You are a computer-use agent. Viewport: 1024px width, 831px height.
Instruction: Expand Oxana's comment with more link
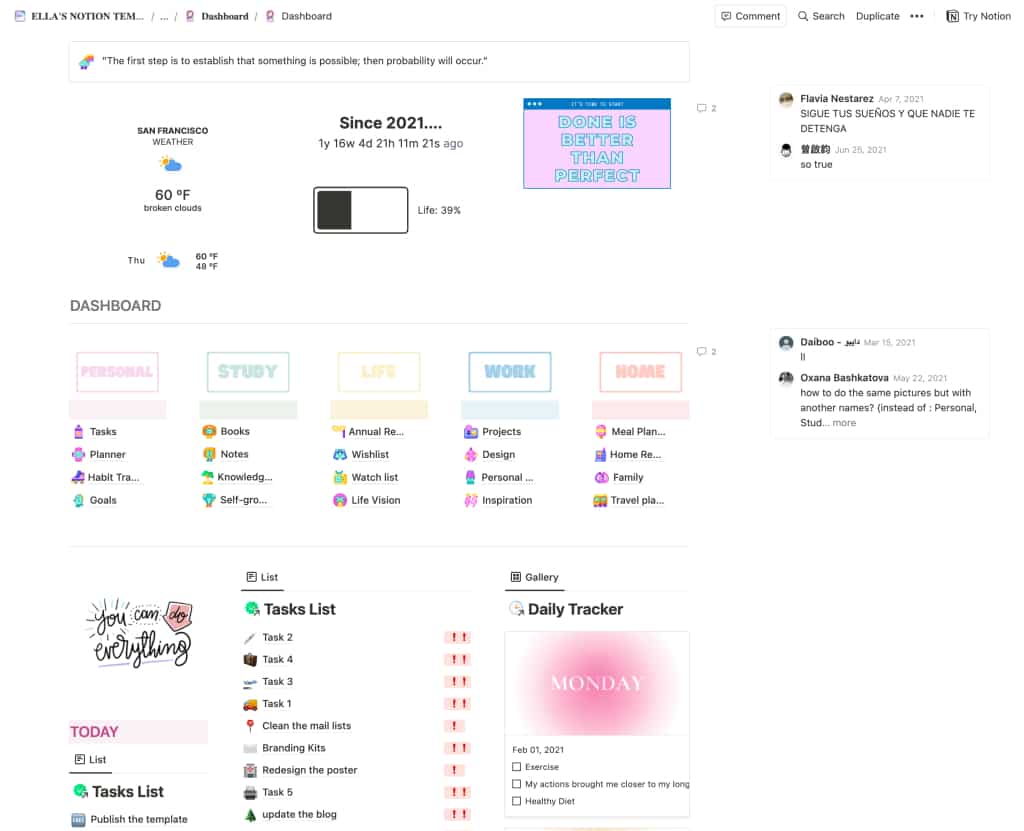point(844,423)
